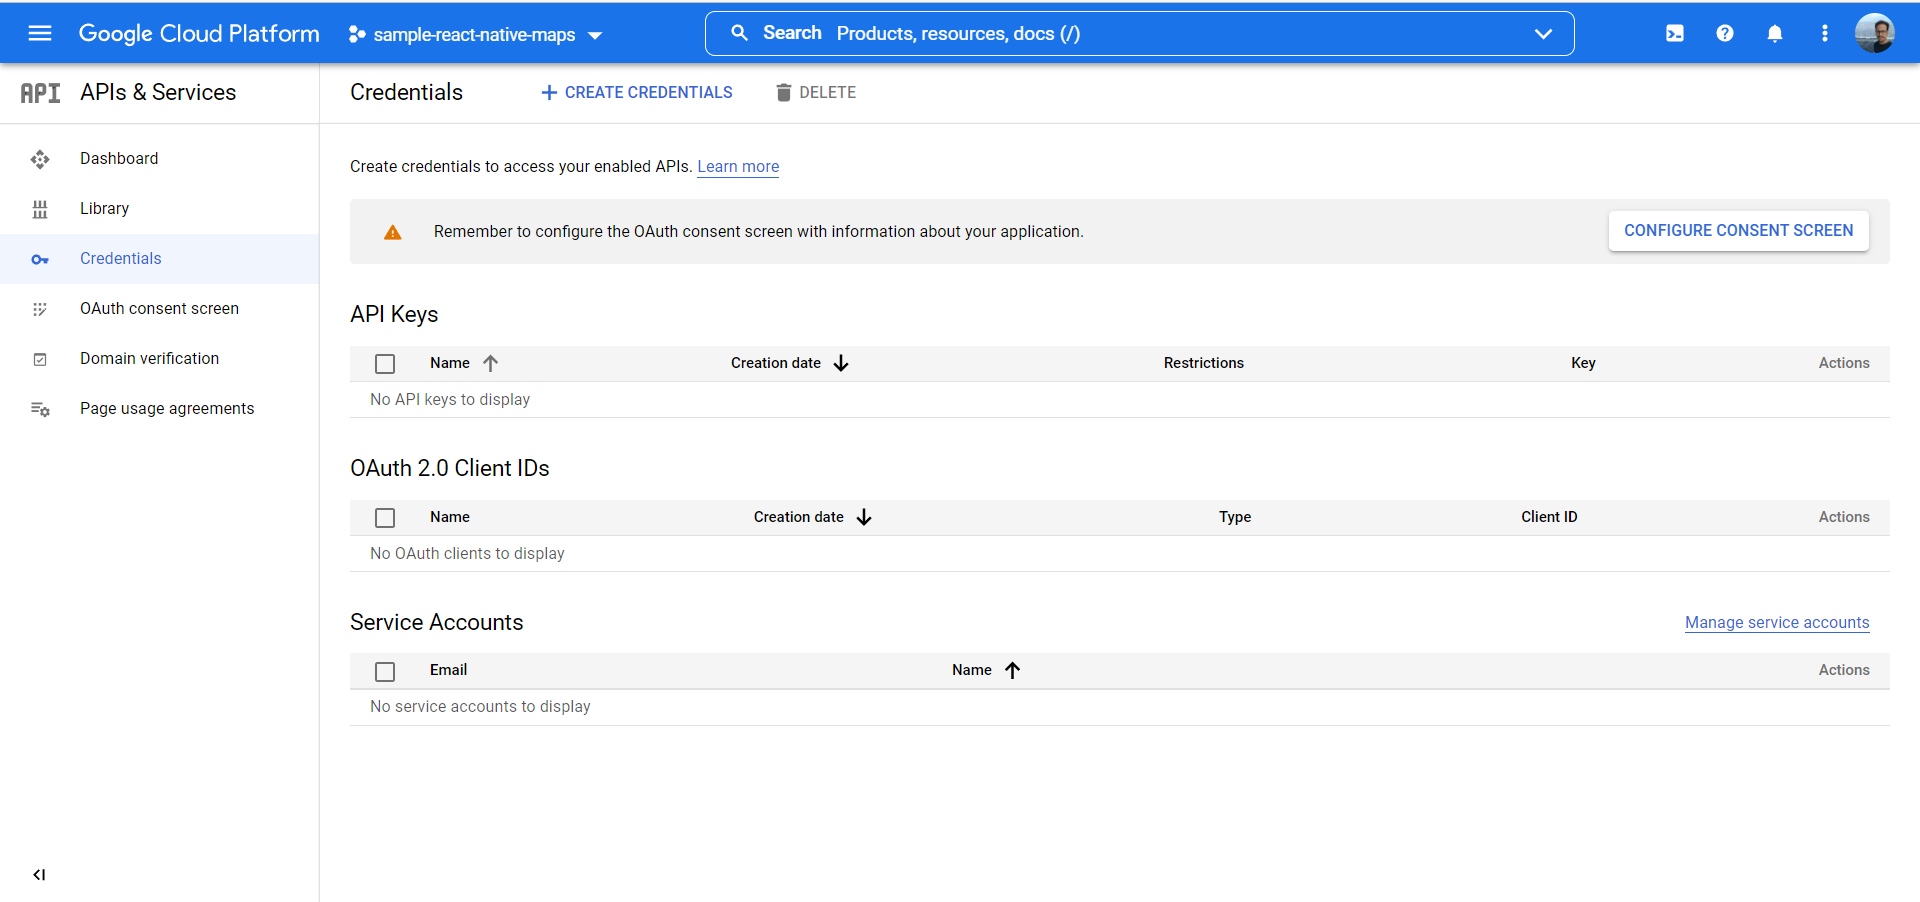The image size is (1920, 902).
Task: Click the Page usage agreements icon
Action: point(40,409)
